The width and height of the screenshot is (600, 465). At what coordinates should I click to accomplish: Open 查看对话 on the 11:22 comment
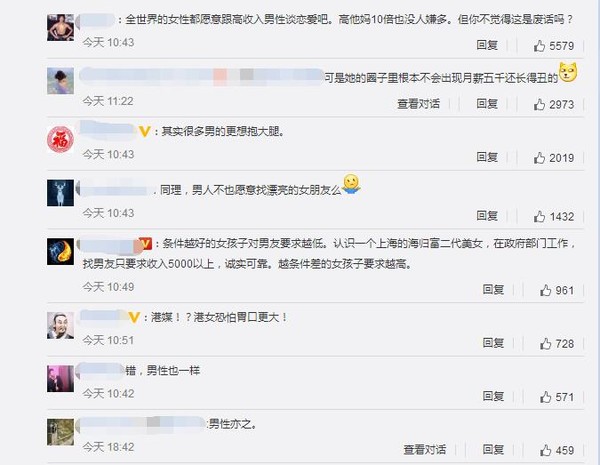418,104
